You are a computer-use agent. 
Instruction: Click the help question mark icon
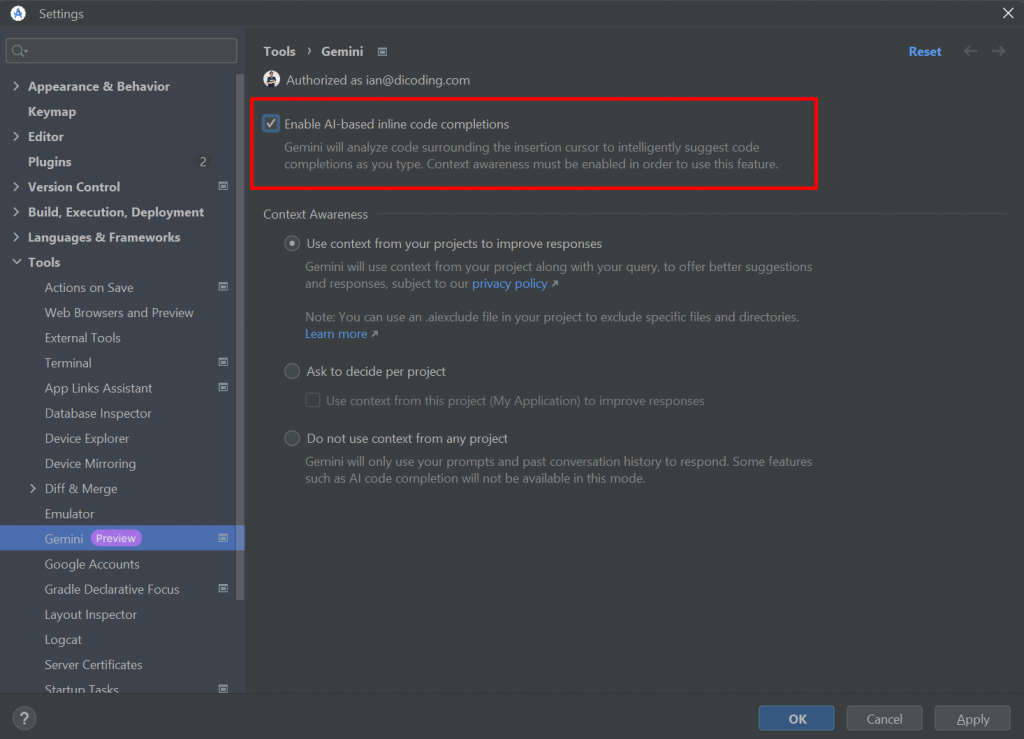pyautogui.click(x=23, y=717)
